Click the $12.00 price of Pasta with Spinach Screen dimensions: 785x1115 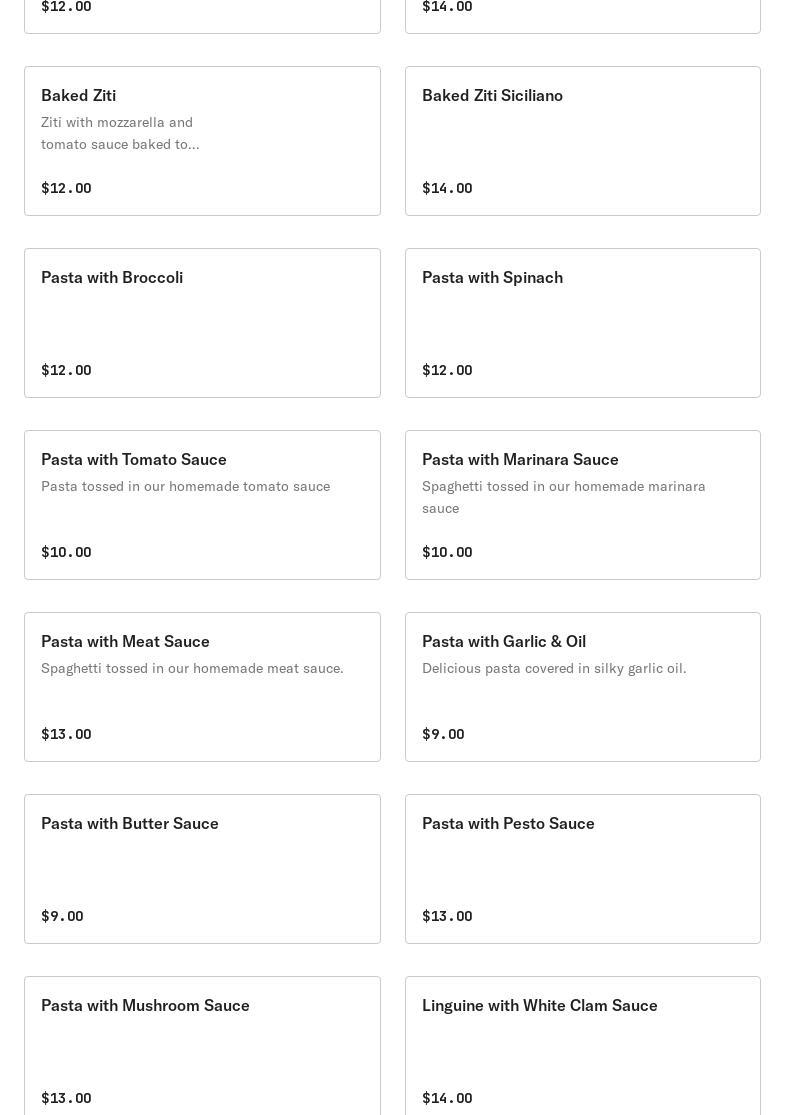click(x=447, y=370)
